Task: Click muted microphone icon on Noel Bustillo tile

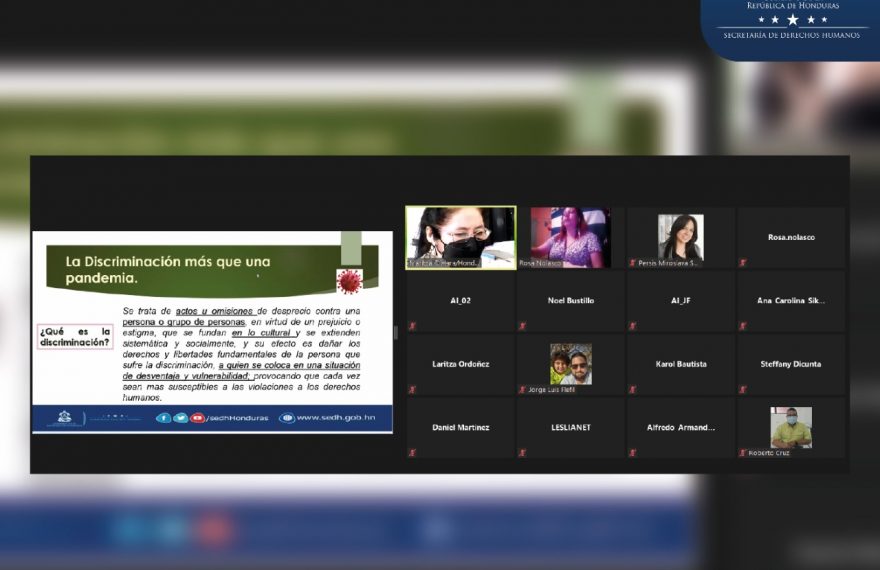Action: (522, 326)
